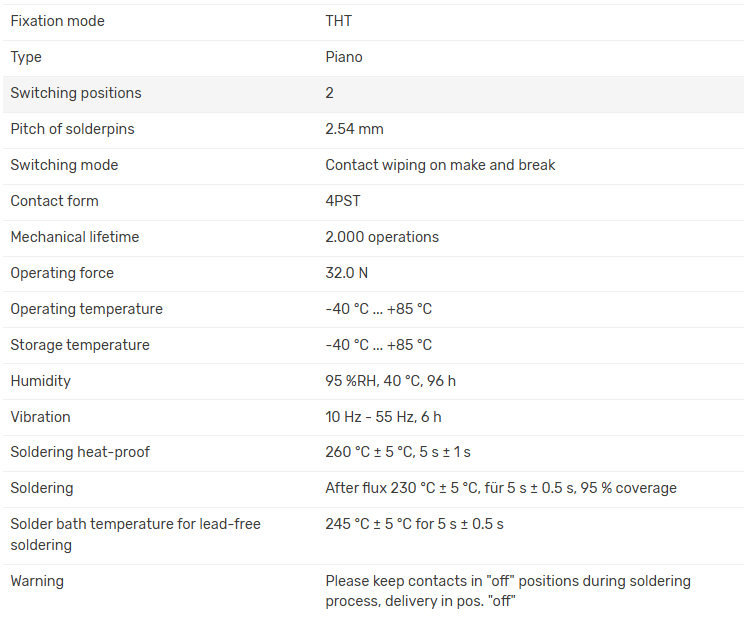Click the '2.54 mm' pitch value
The width and height of the screenshot is (744, 631).
pyautogui.click(x=354, y=129)
